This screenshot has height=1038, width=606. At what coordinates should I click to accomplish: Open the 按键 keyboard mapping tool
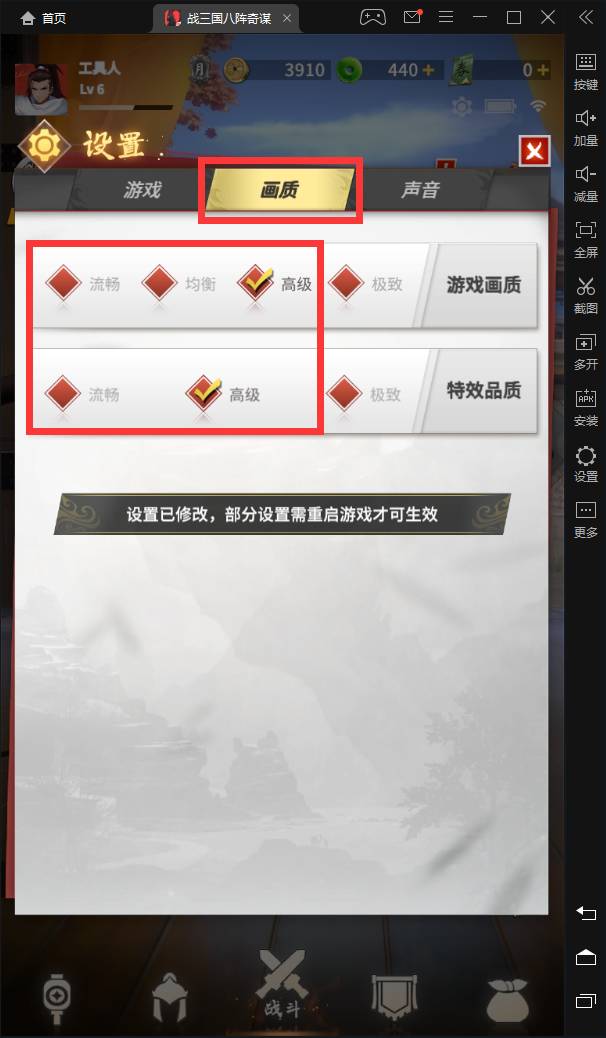tap(585, 71)
